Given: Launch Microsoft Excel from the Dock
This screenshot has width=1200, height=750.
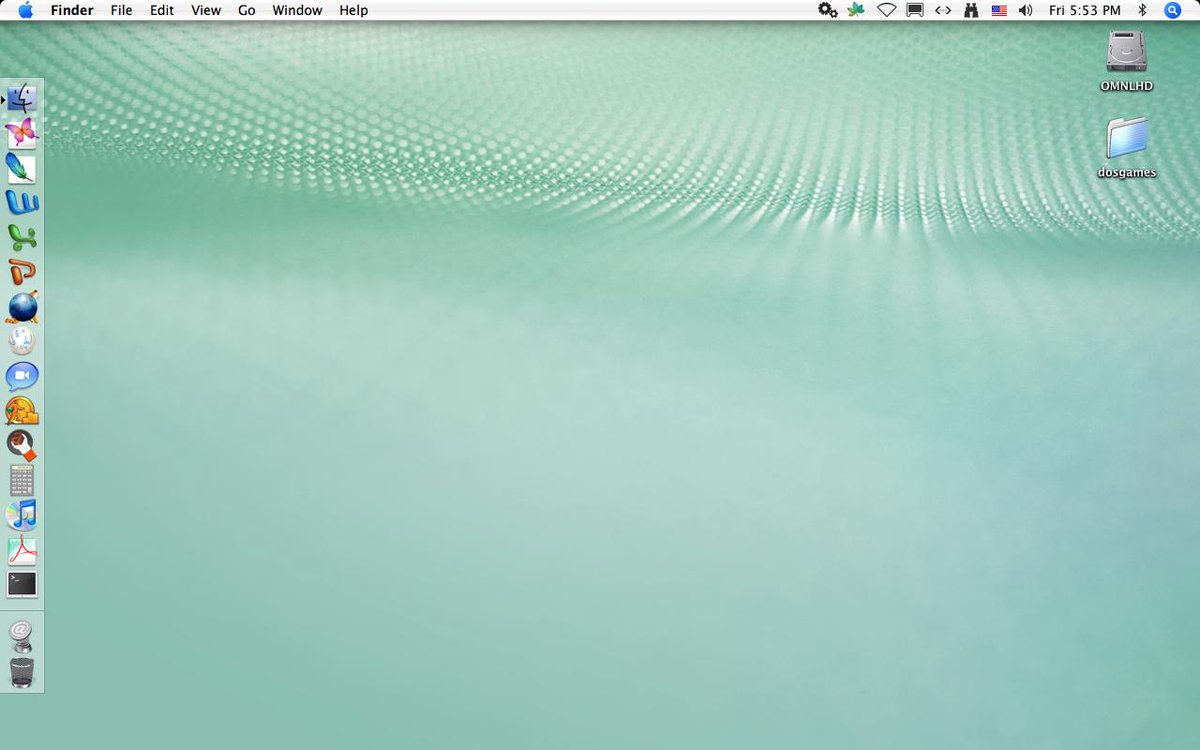Looking at the screenshot, I should (x=22, y=237).
